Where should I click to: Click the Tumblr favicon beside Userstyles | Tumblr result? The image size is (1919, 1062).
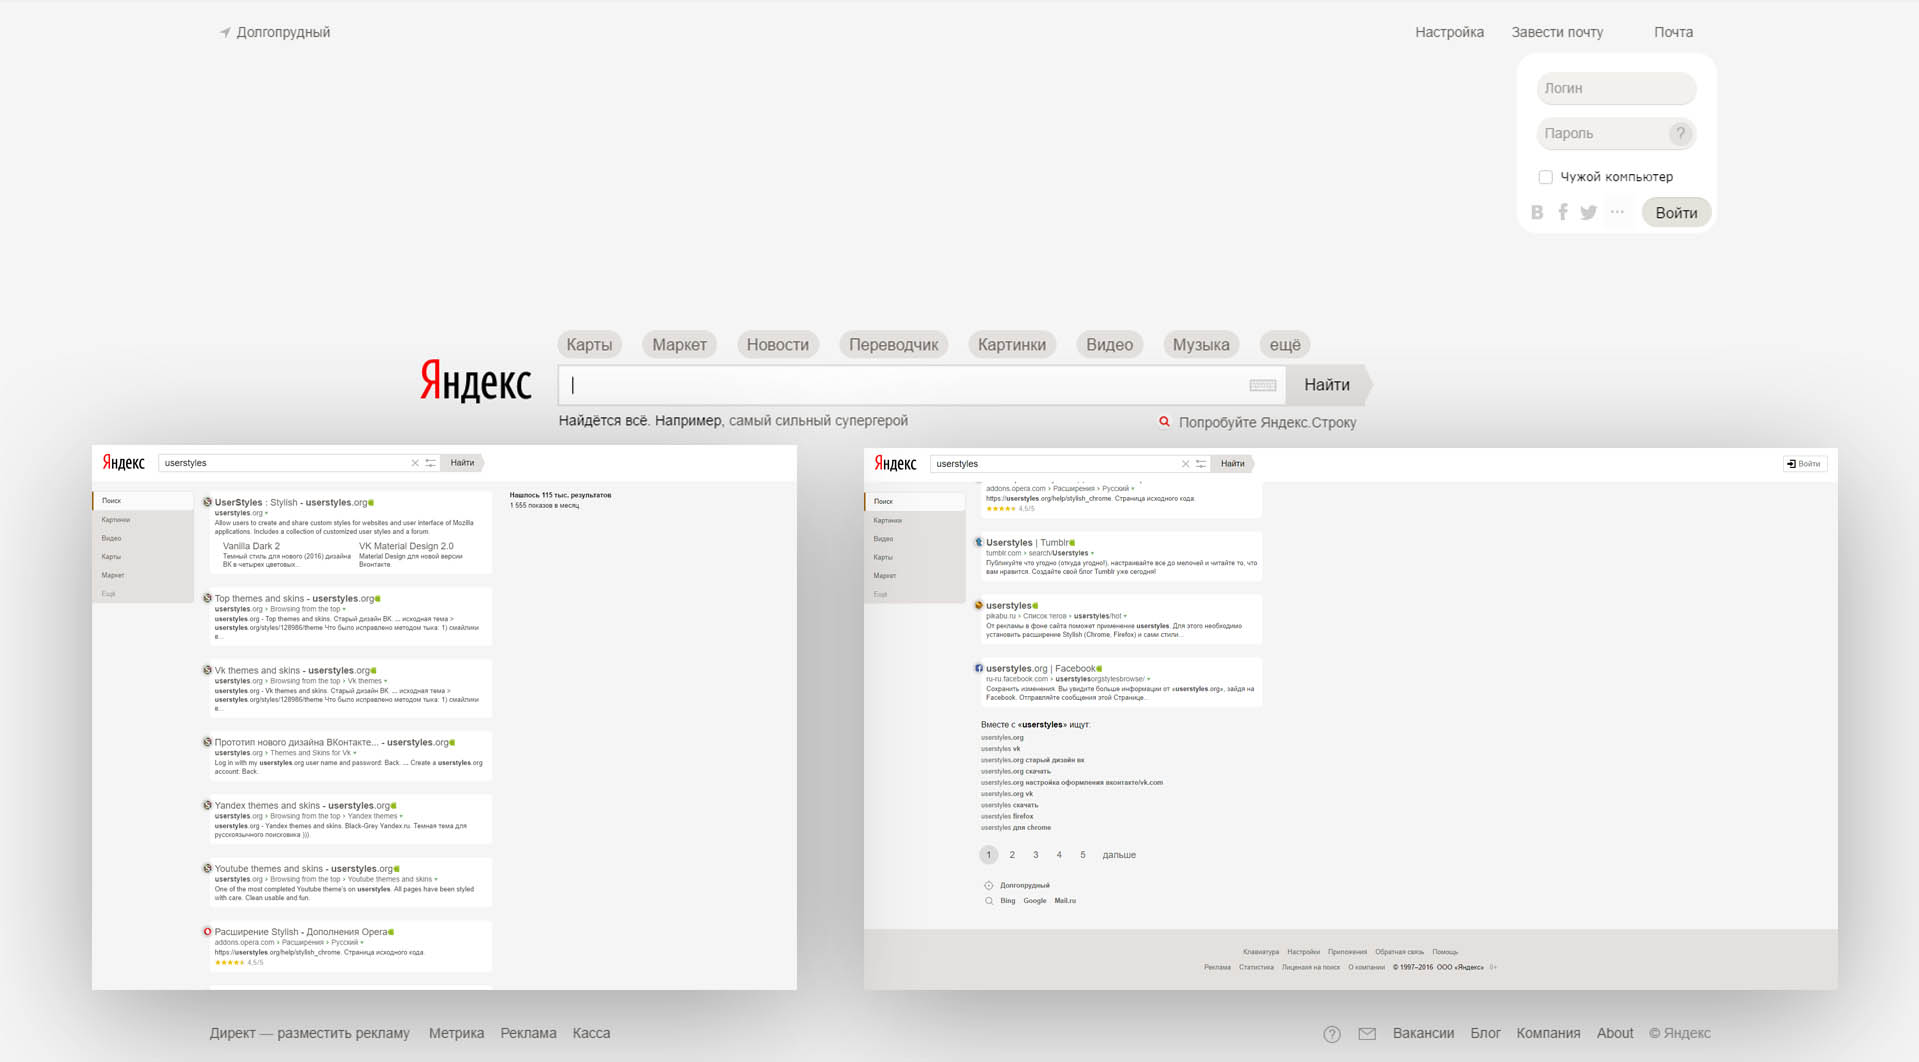click(979, 542)
